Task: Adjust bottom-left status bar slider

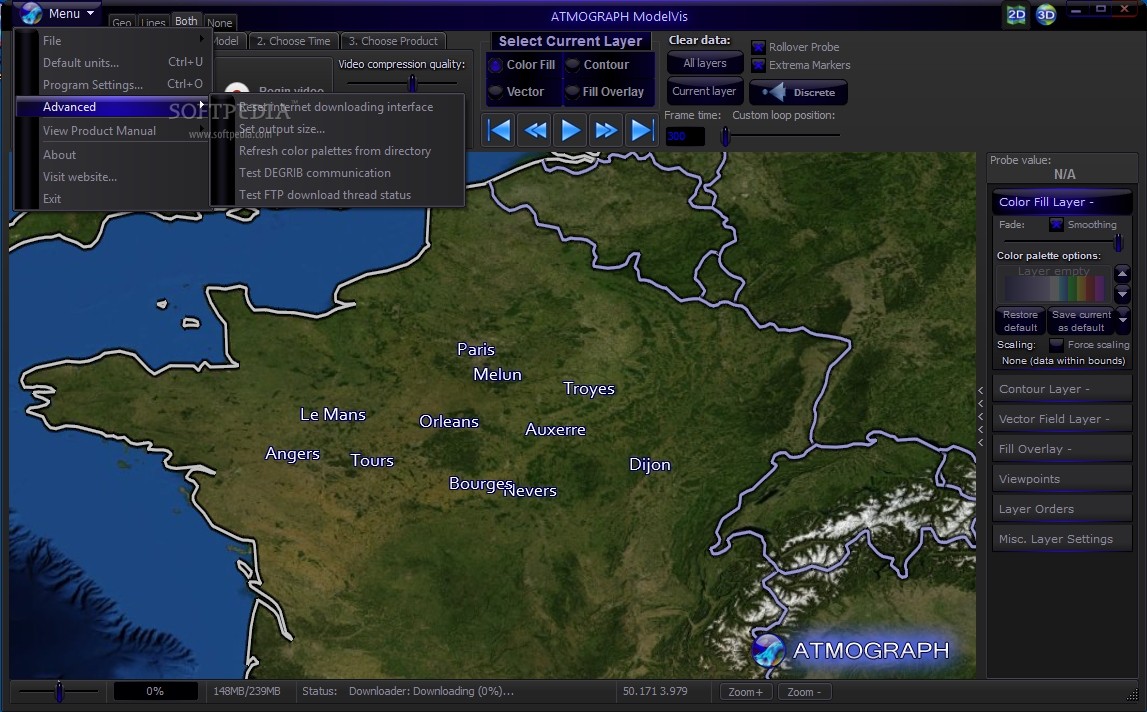Action: 59,691
